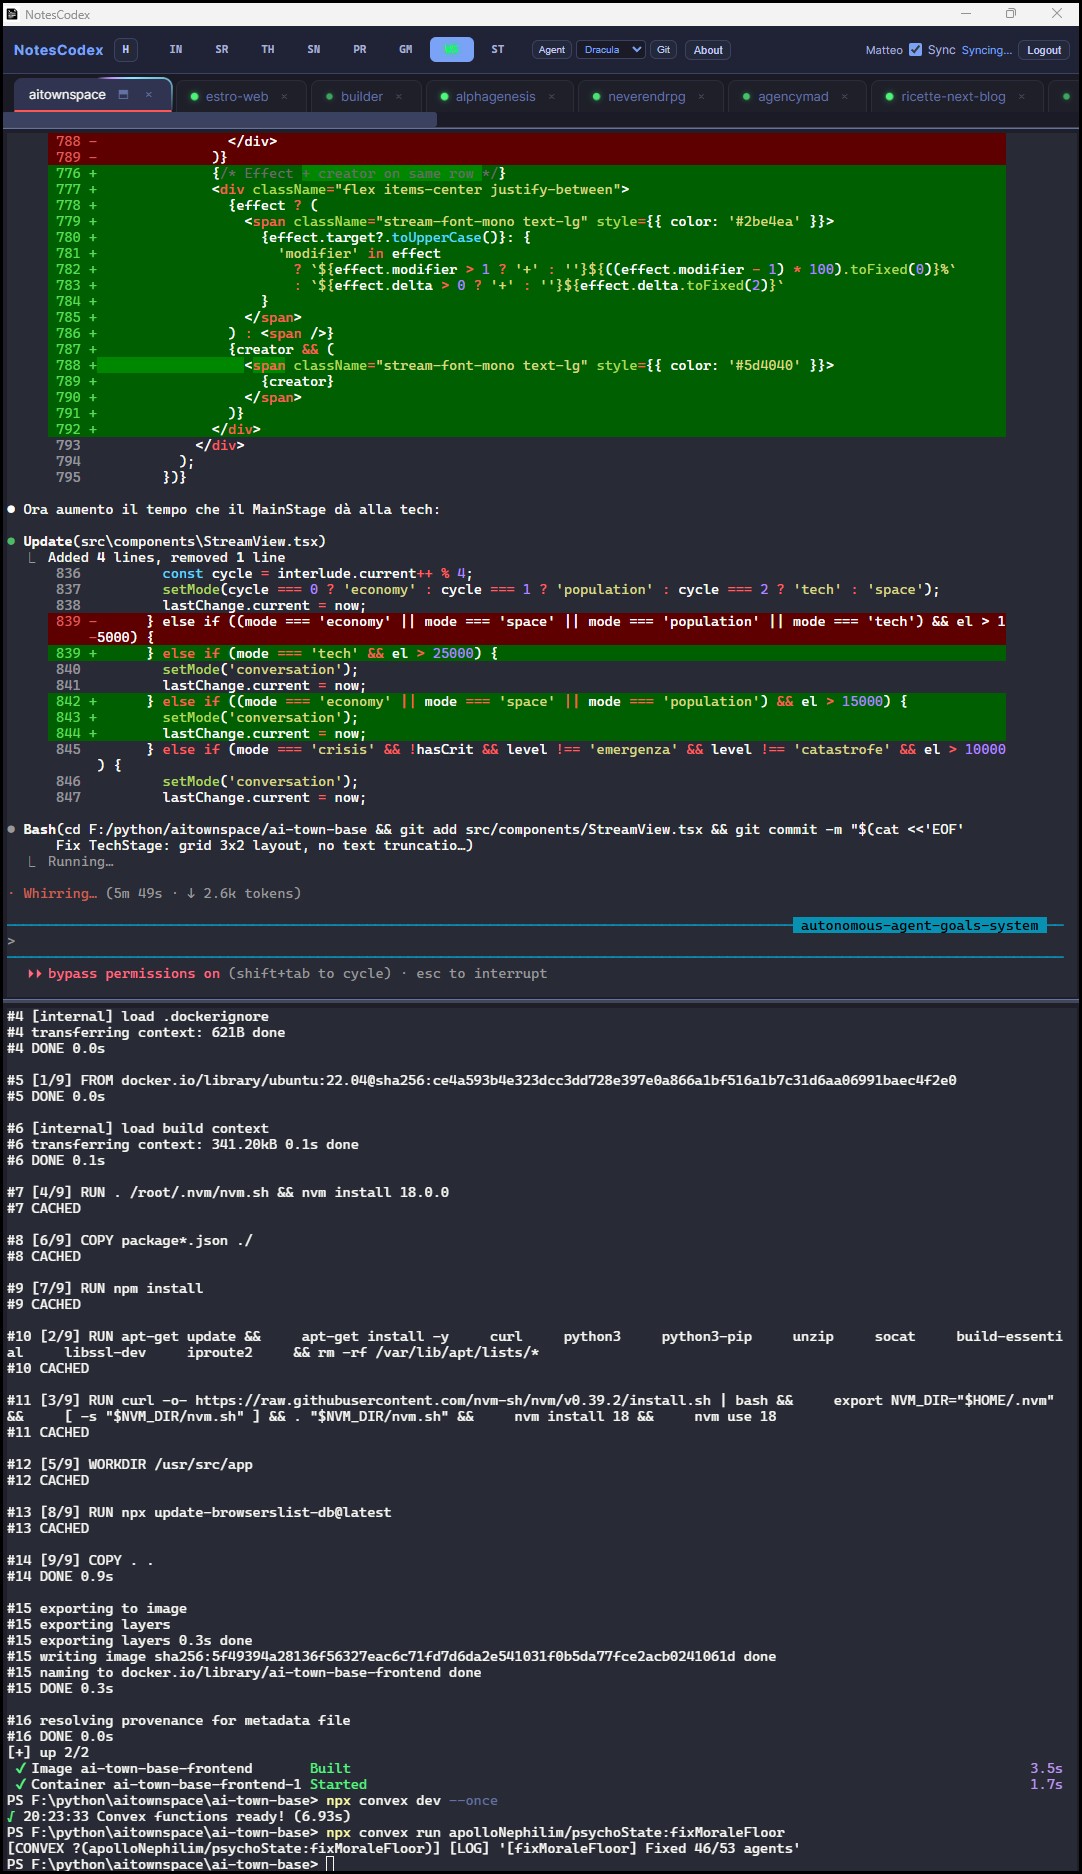Switch to the ricette-next-blog tab
The width and height of the screenshot is (1082, 1874).
[x=953, y=97]
